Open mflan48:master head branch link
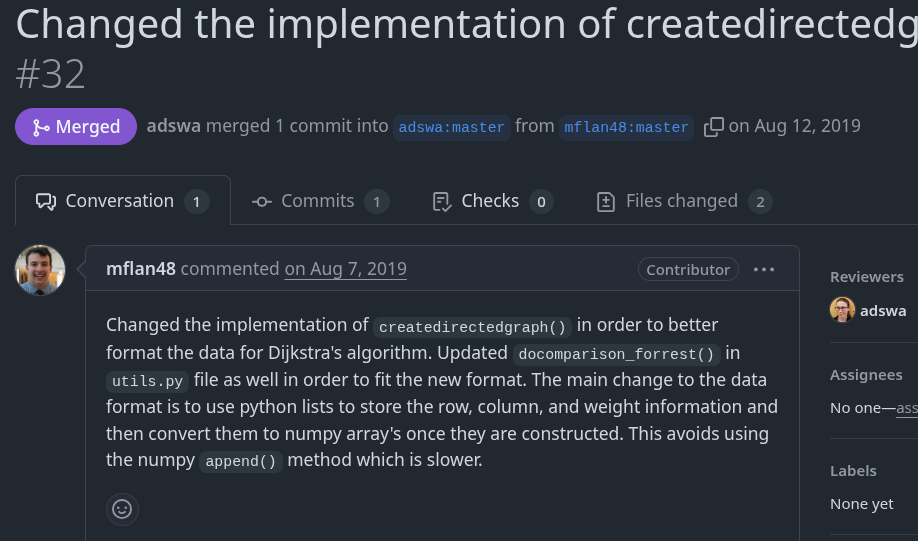This screenshot has height=541, width=918. [626, 127]
